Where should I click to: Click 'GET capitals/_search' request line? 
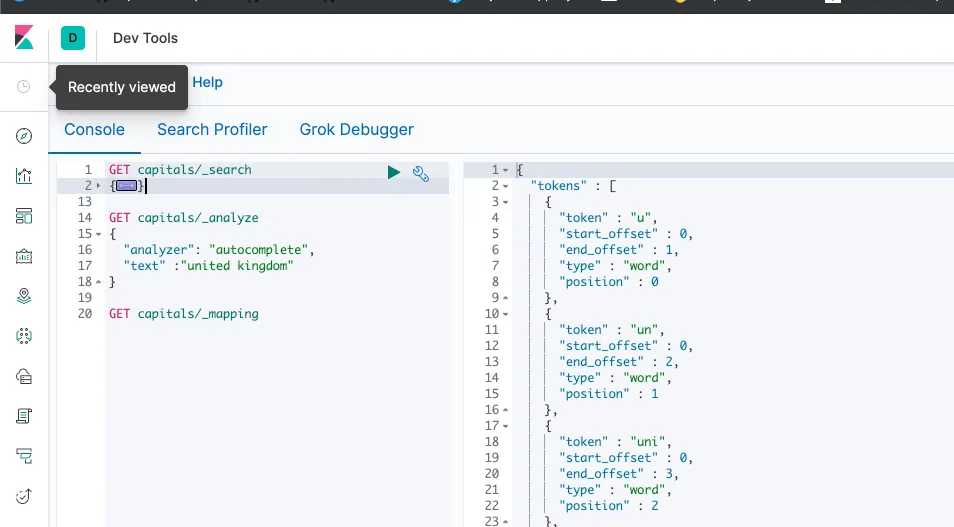pyautogui.click(x=180, y=170)
